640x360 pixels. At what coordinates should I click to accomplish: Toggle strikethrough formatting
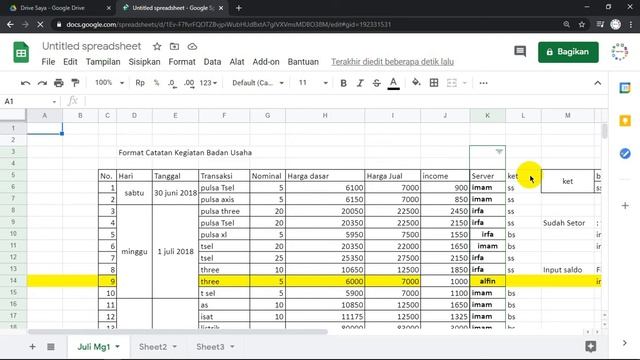(376, 83)
